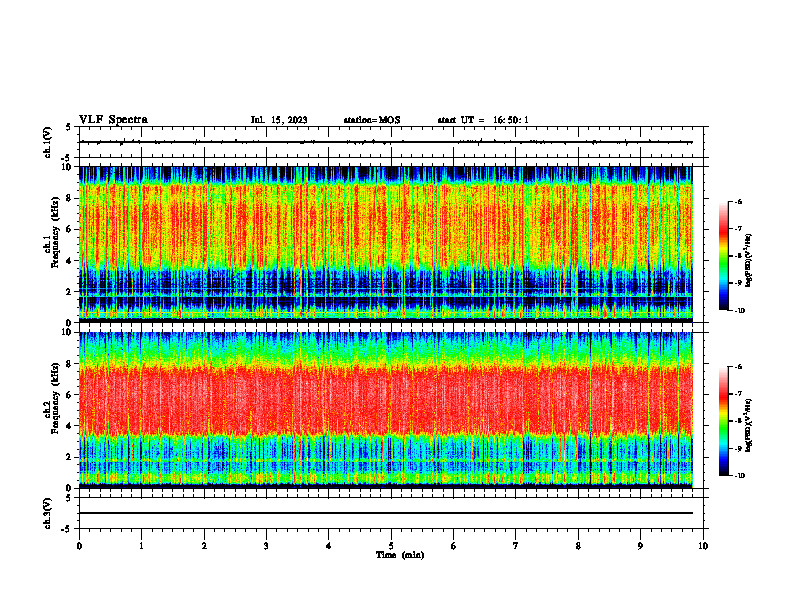The height and width of the screenshot is (612, 792).
Task: Click the "ch.3(V)" axis label
Action: pyautogui.click(x=48, y=513)
